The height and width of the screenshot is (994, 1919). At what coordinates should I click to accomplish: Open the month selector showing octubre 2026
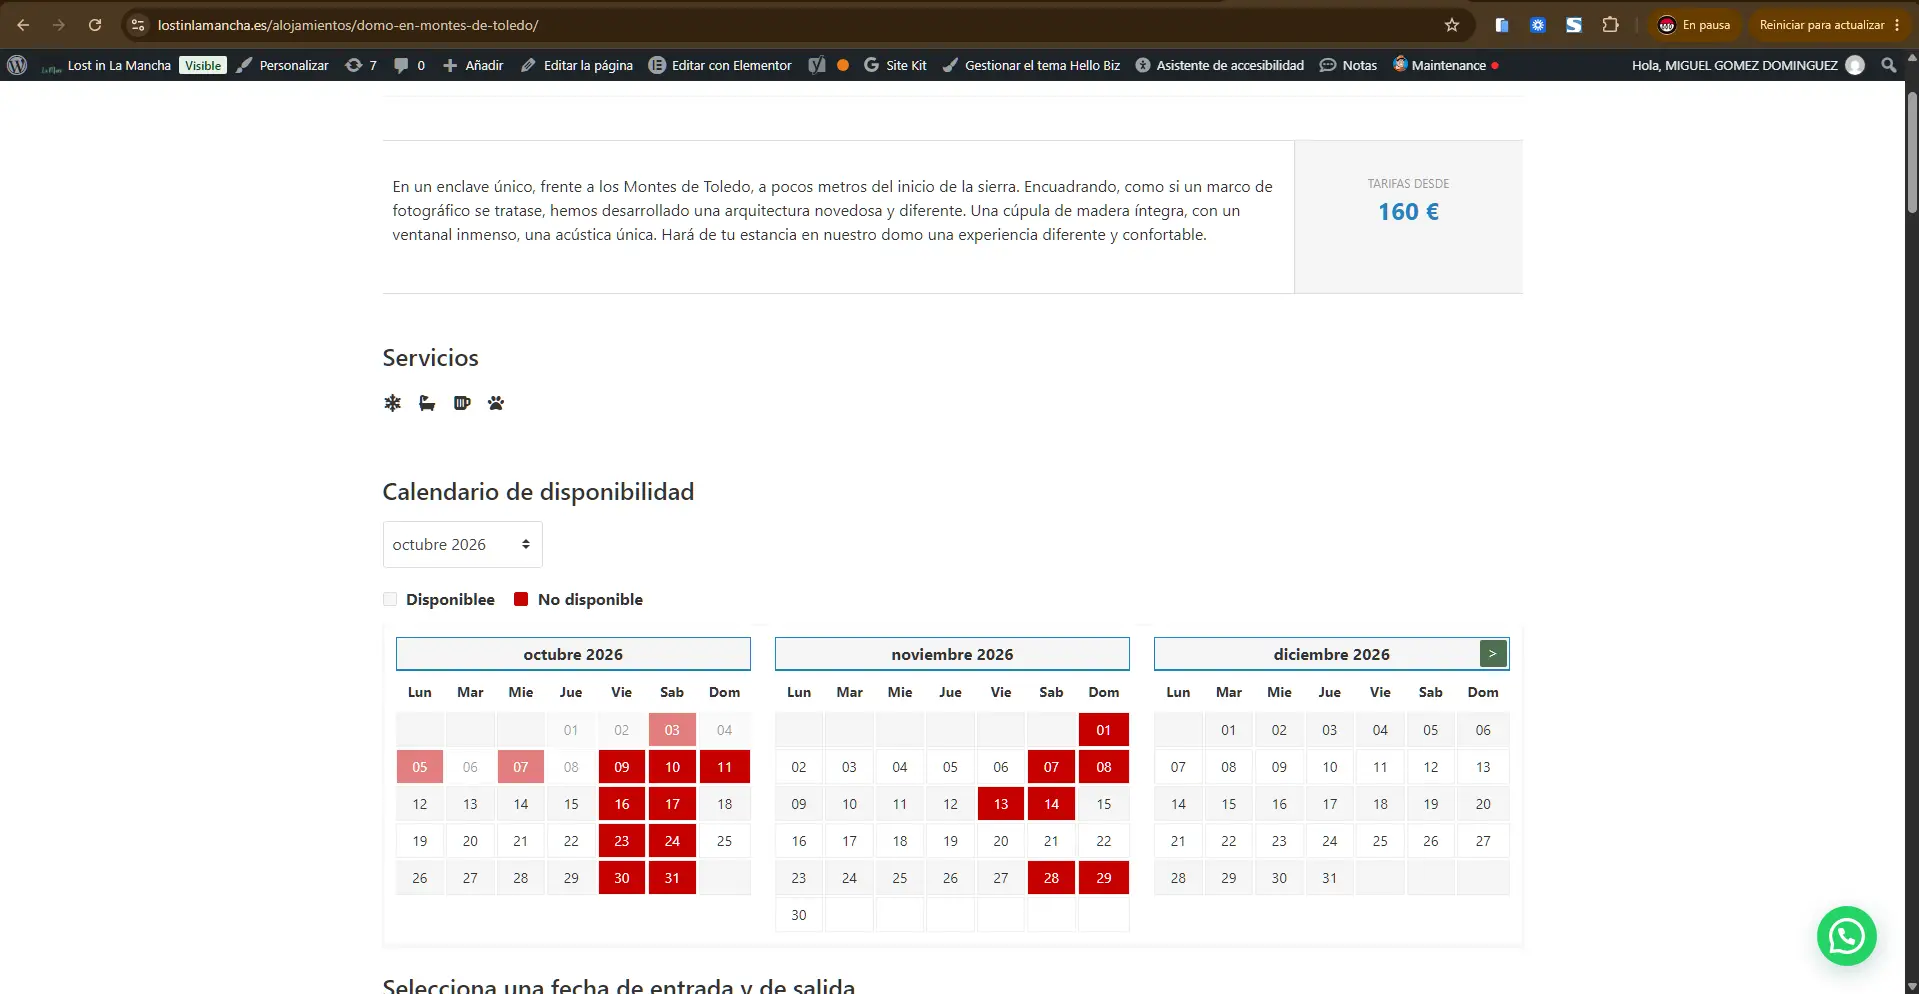pyautogui.click(x=462, y=544)
